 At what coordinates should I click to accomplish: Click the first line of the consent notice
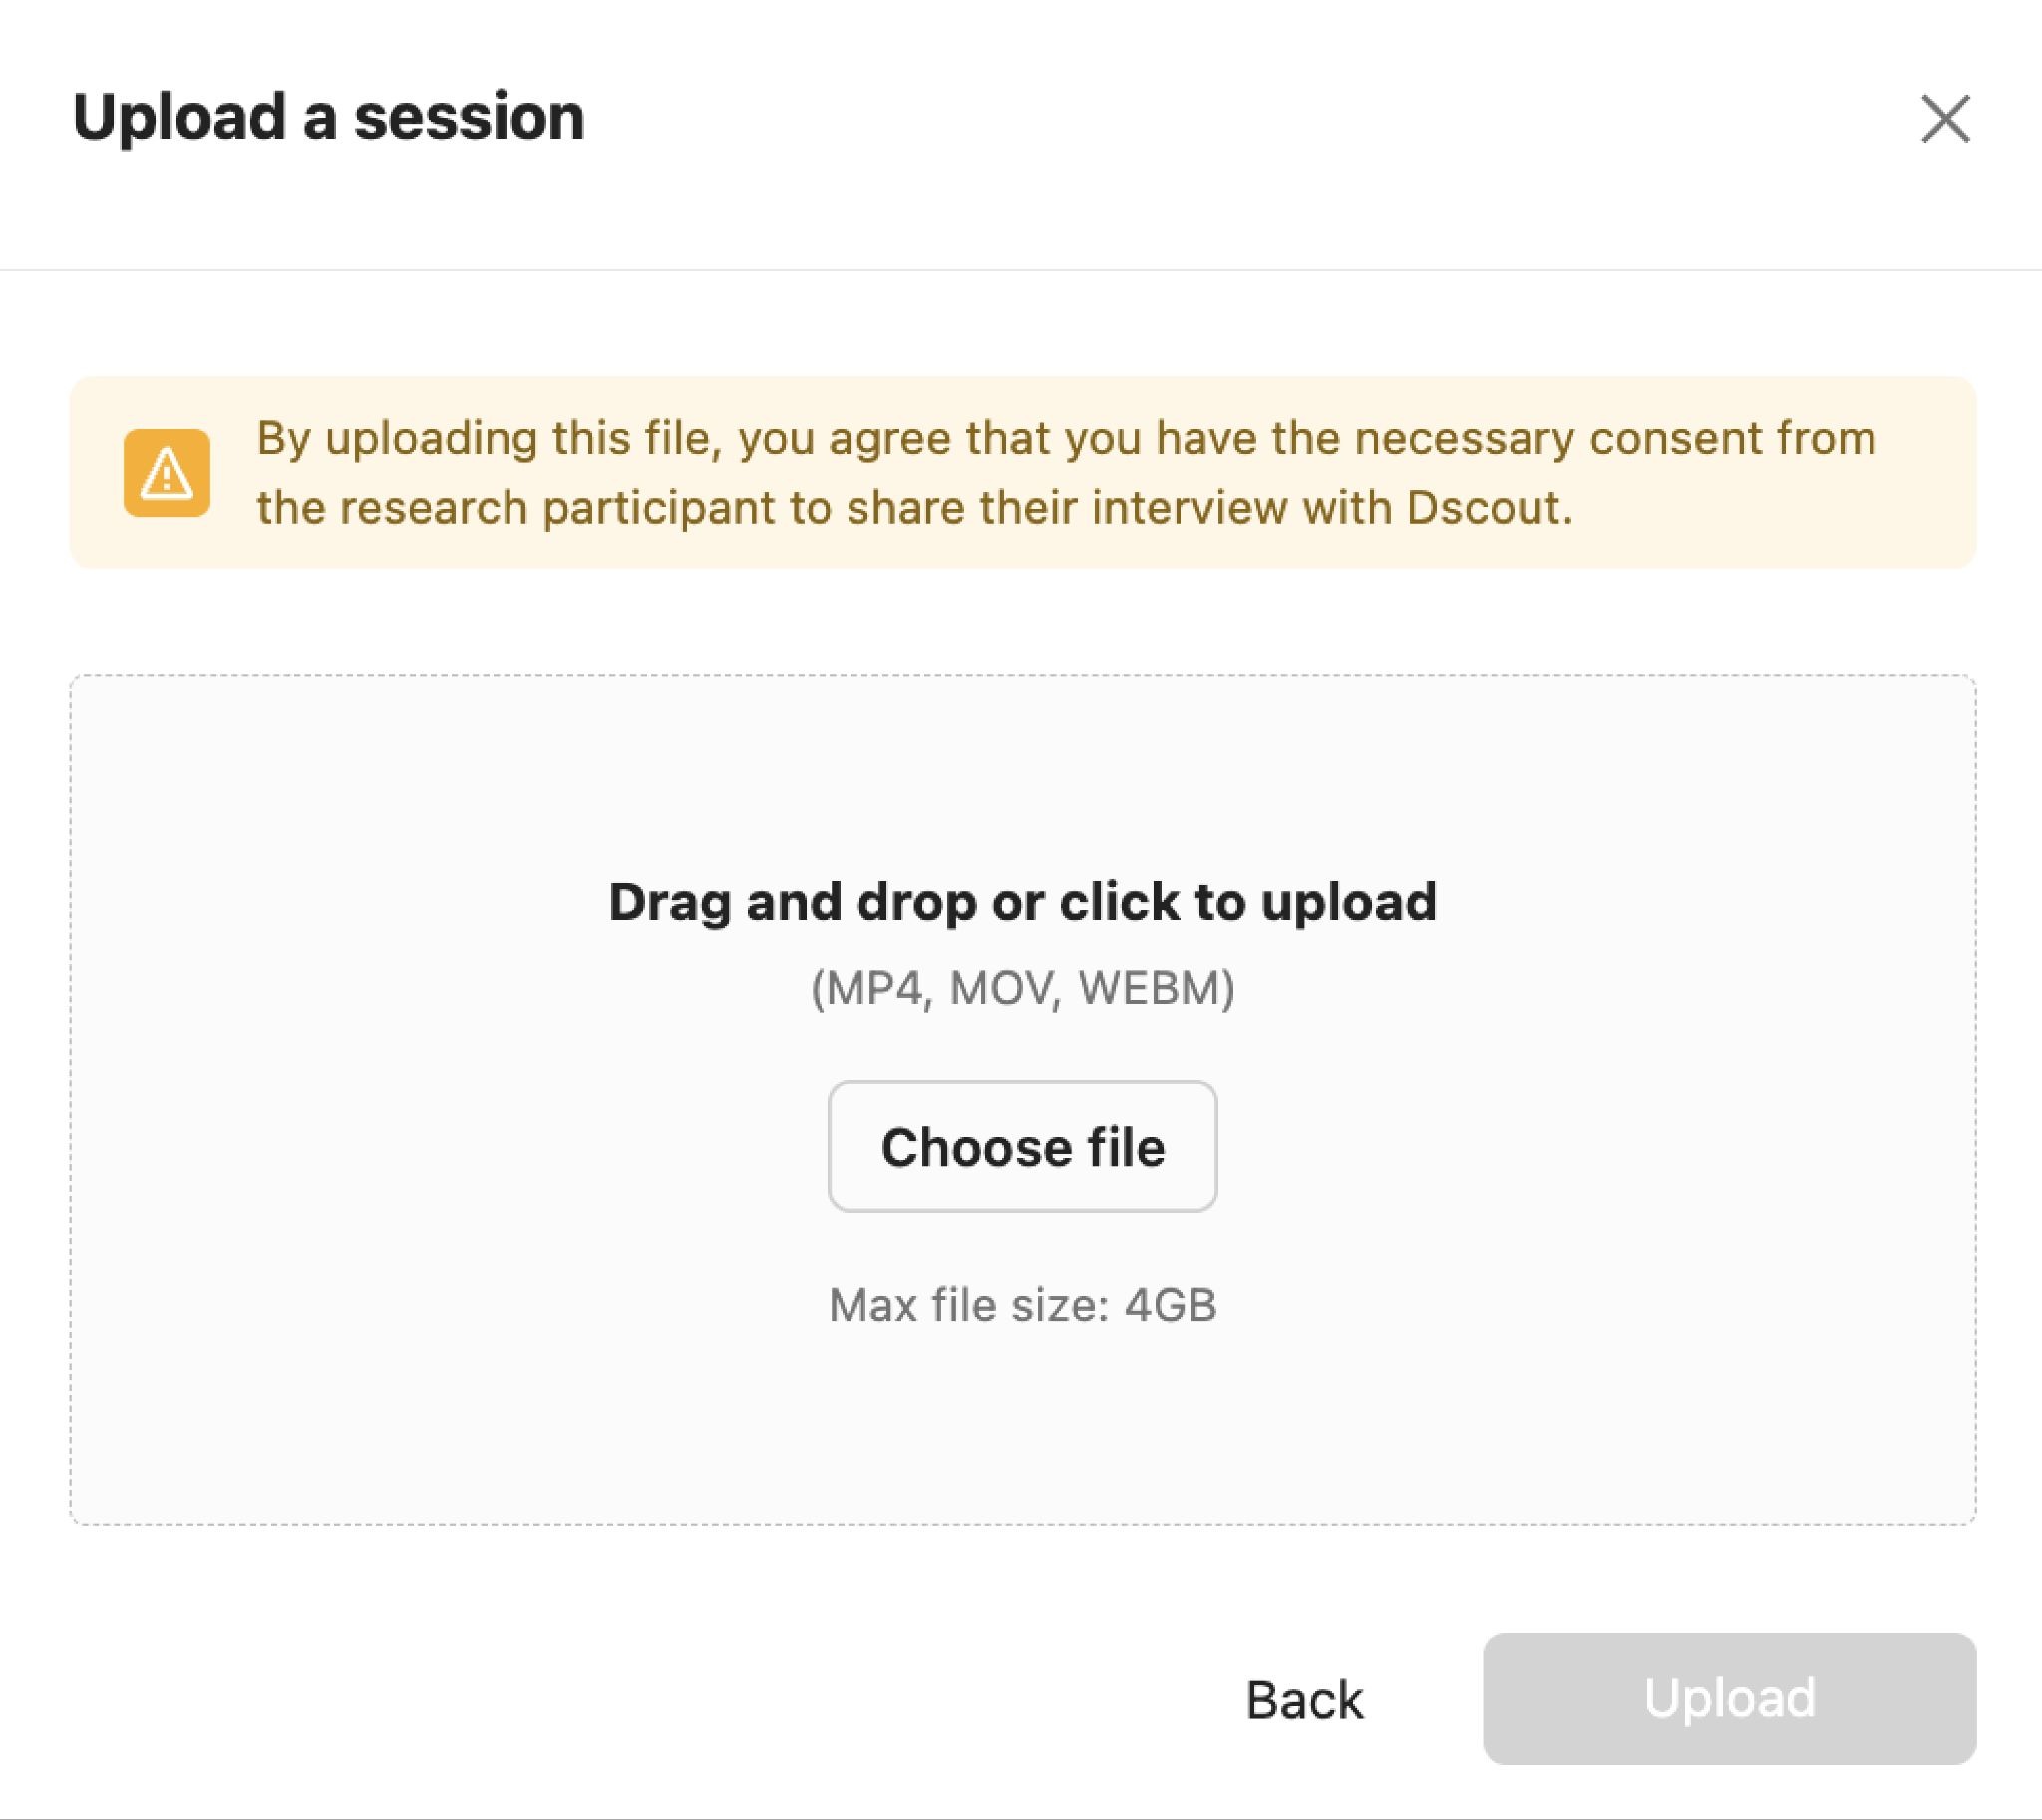pos(1065,439)
